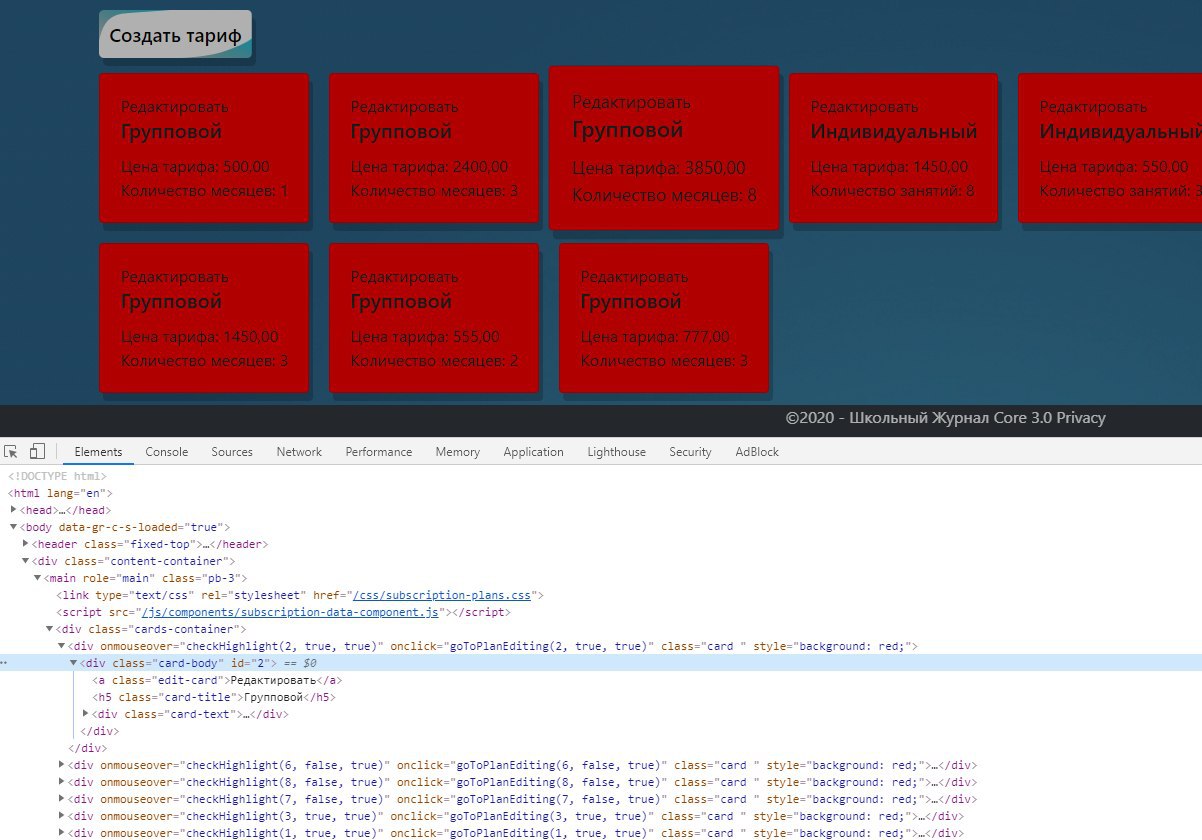This screenshot has width=1202, height=840.
Task: Open the AdBlock tab
Action: (757, 452)
